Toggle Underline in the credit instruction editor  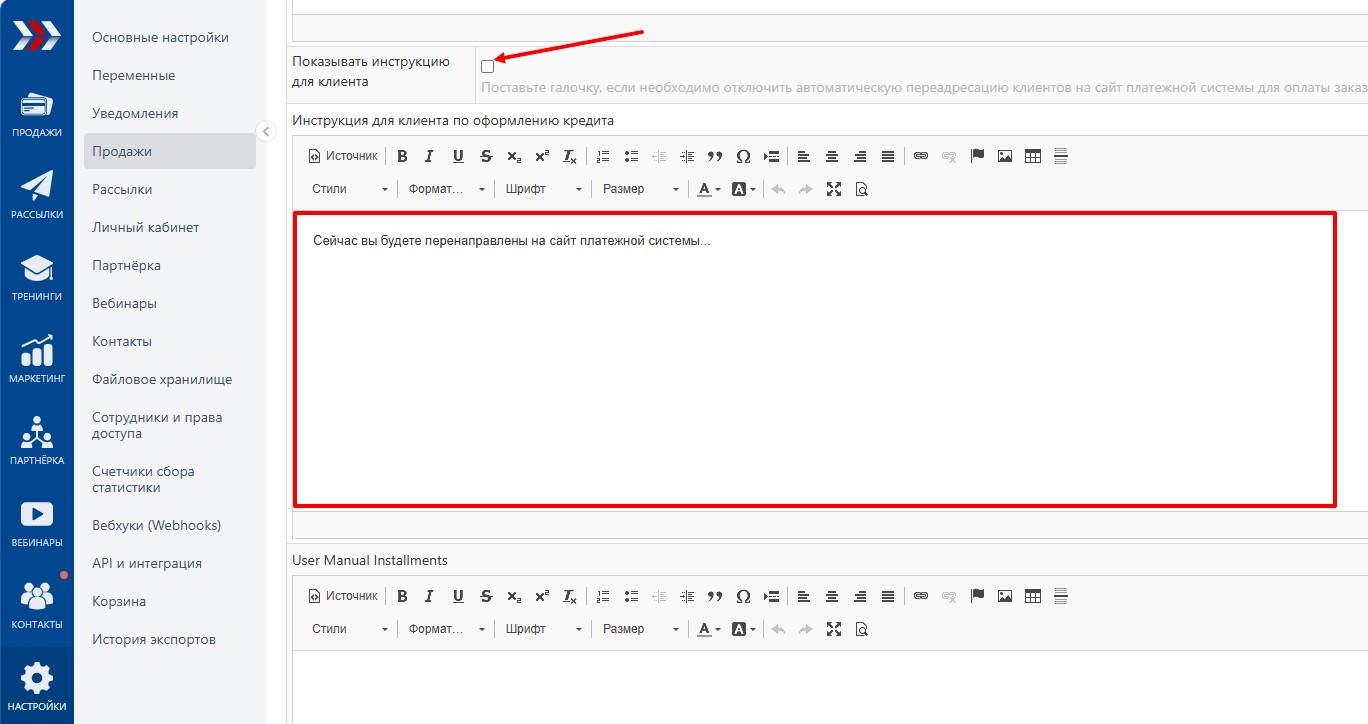click(458, 156)
